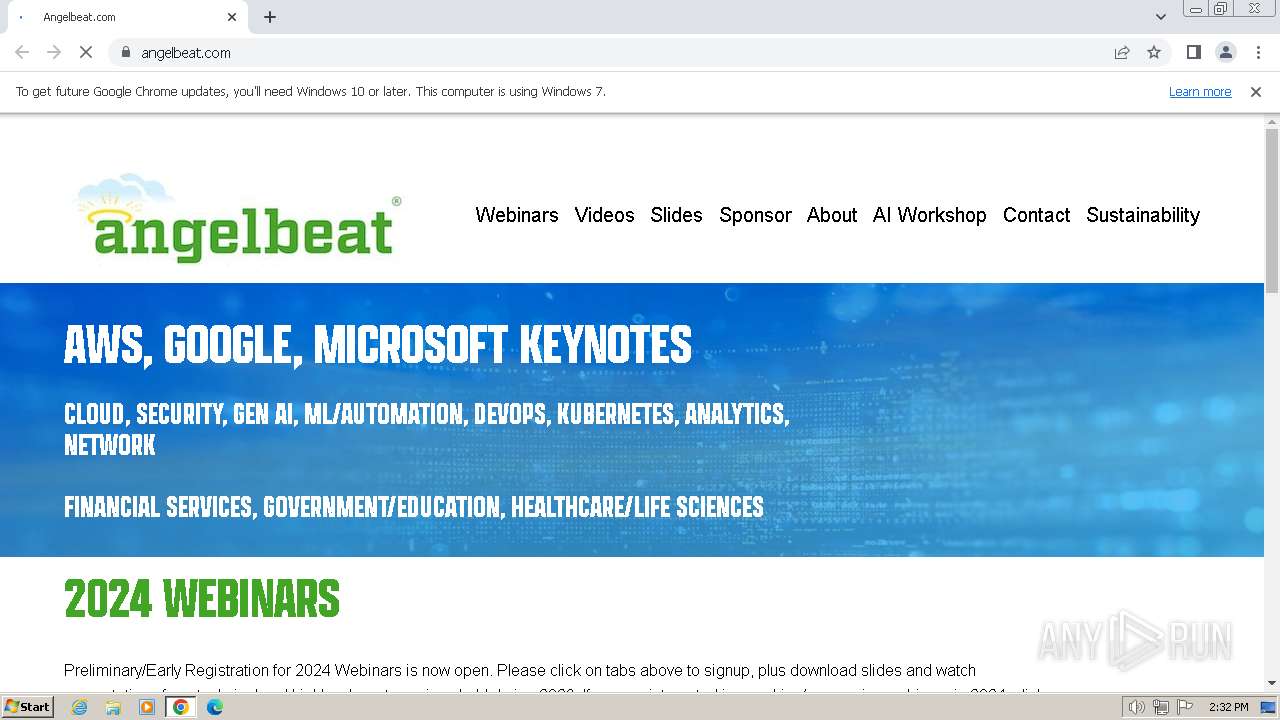Open the Sponsor menu item

[x=755, y=215]
